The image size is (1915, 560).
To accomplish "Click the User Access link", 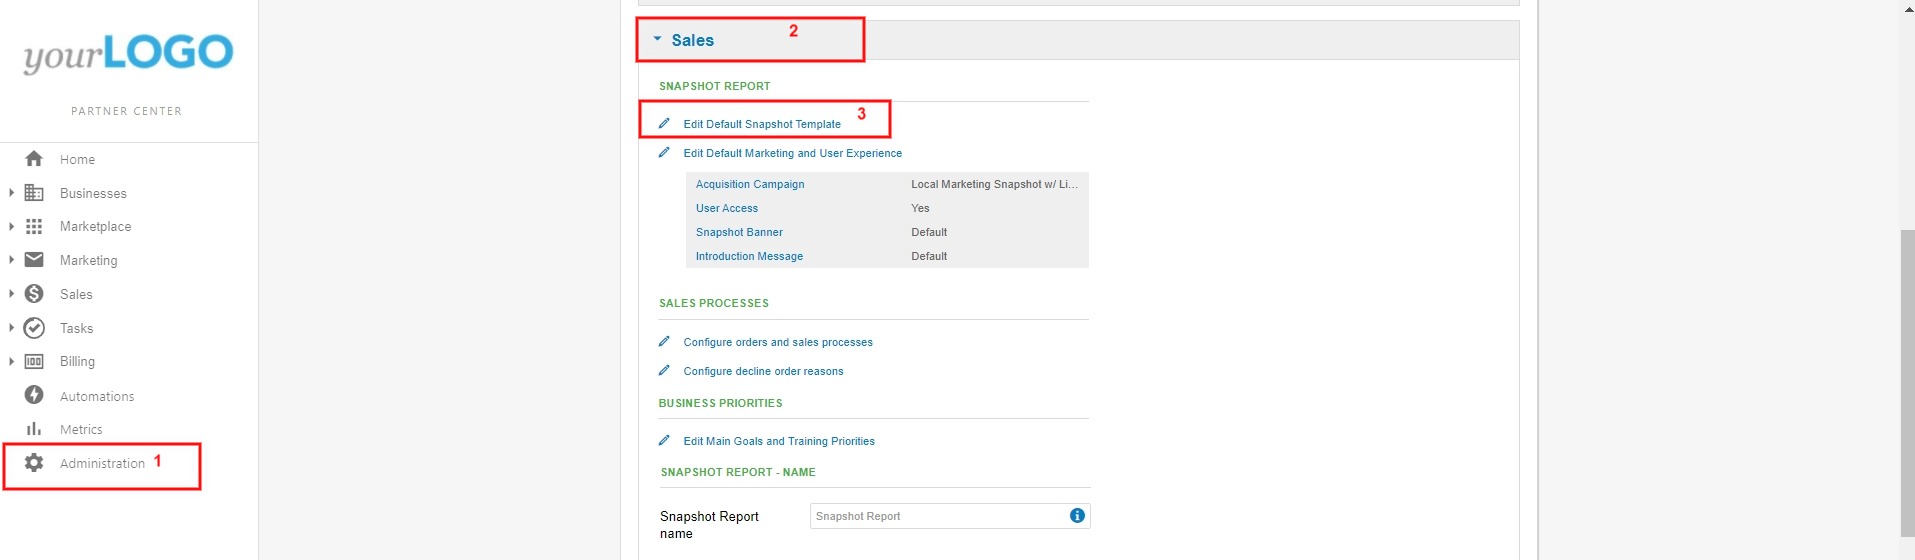I will [727, 208].
